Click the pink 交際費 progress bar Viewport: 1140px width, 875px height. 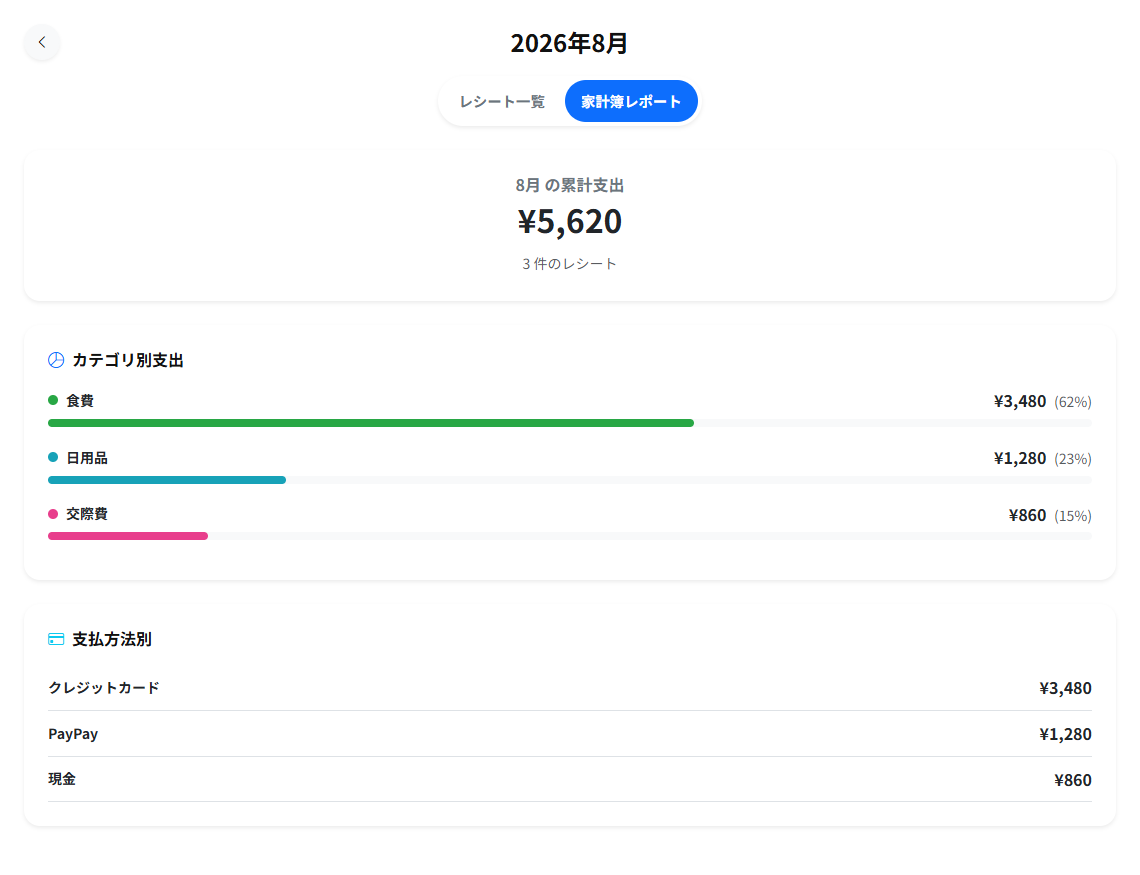128,536
